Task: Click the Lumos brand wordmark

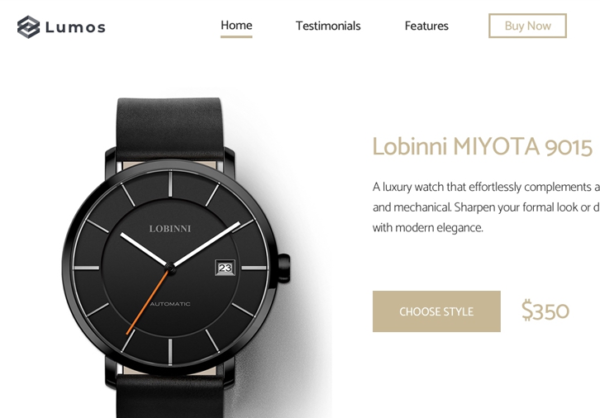Action: pyautogui.click(x=75, y=27)
